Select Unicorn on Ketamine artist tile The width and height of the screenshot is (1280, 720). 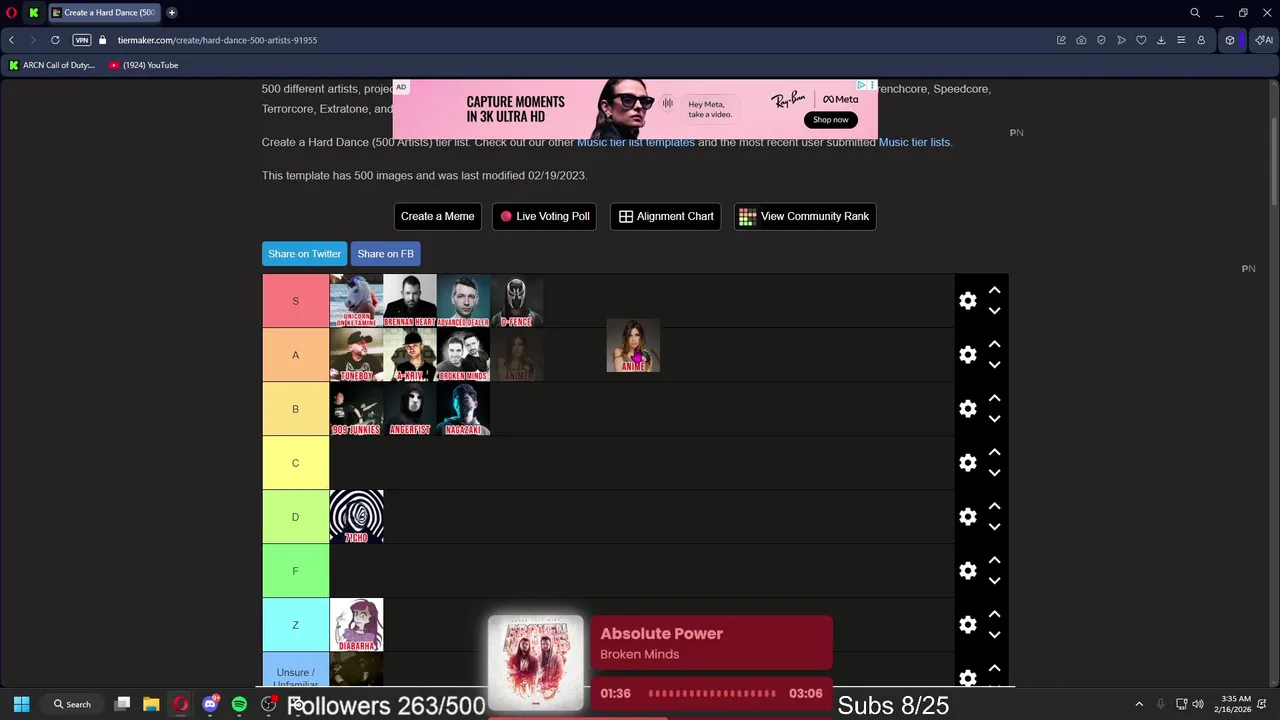click(356, 301)
